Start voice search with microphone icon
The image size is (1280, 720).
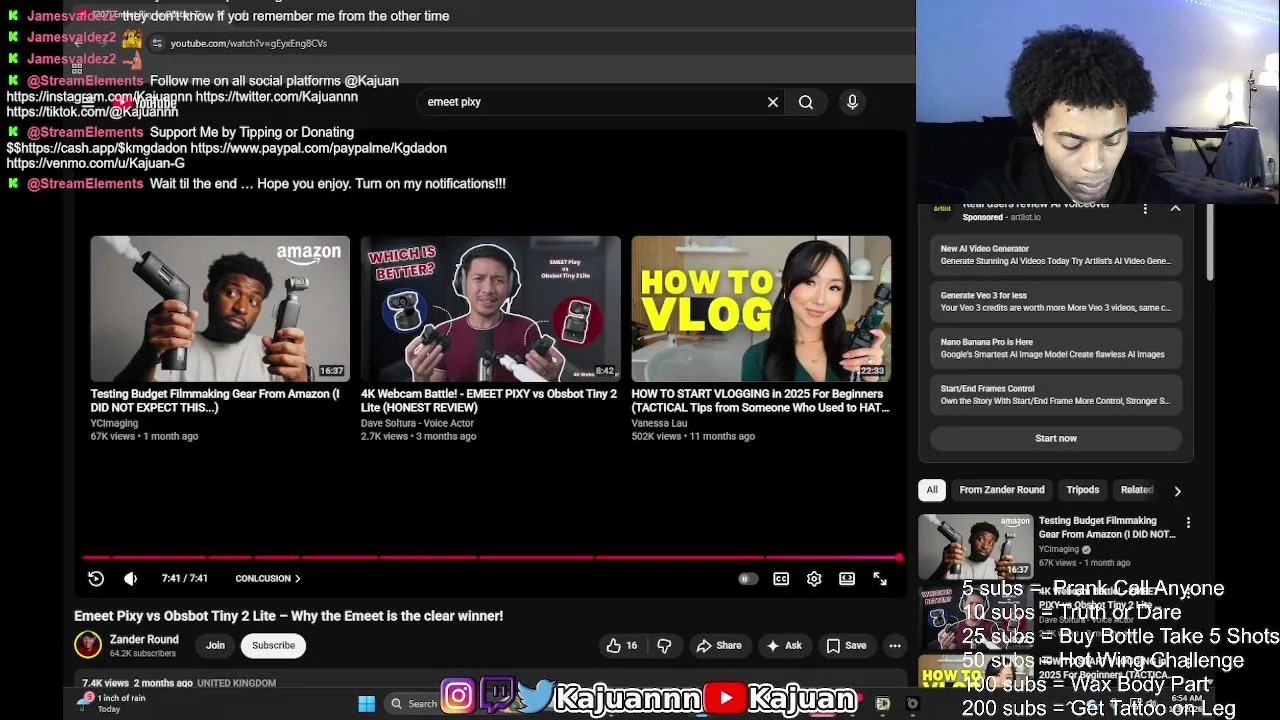(852, 102)
